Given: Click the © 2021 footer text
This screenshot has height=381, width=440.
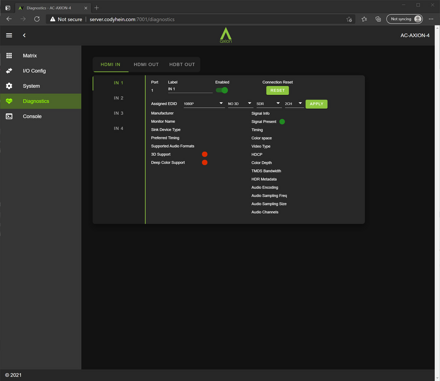Looking at the screenshot, I should tap(13, 375).
